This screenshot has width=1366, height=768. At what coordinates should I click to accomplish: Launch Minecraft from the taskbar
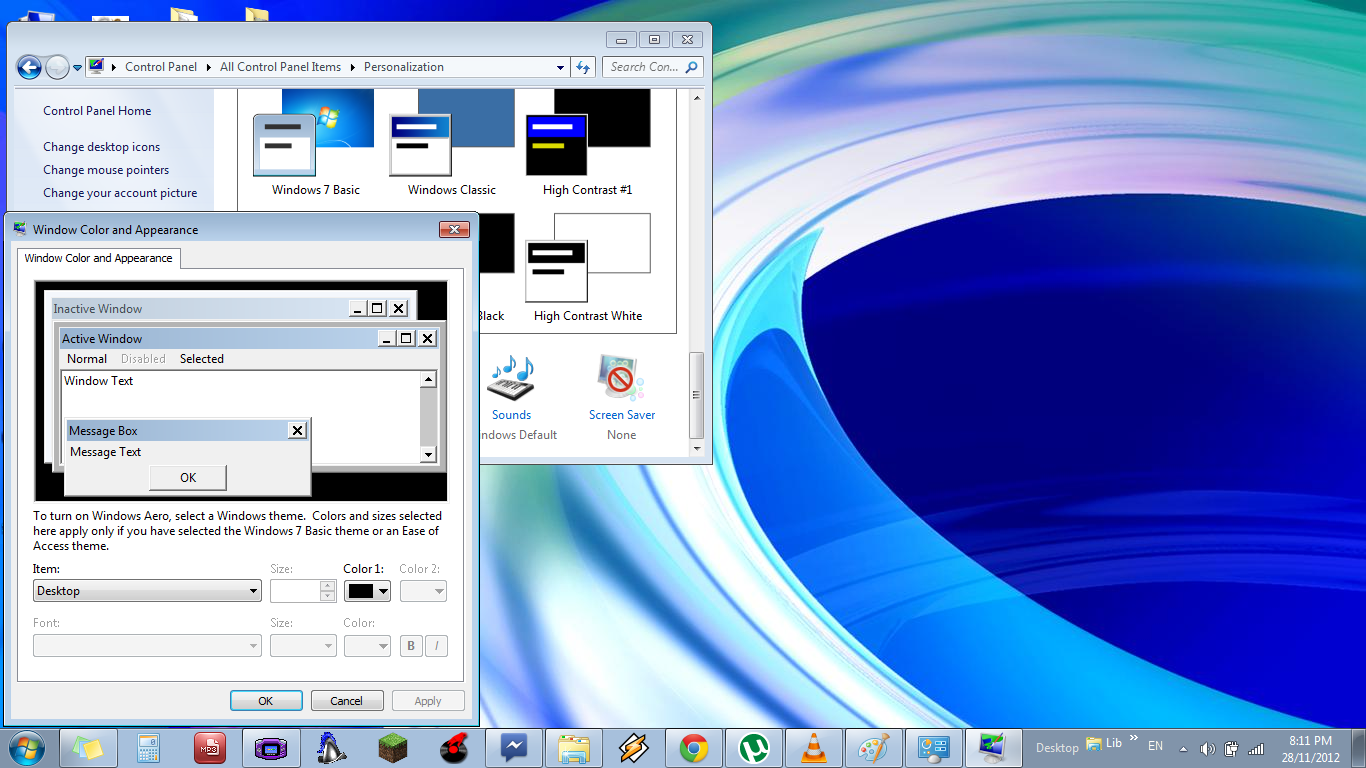[x=392, y=747]
